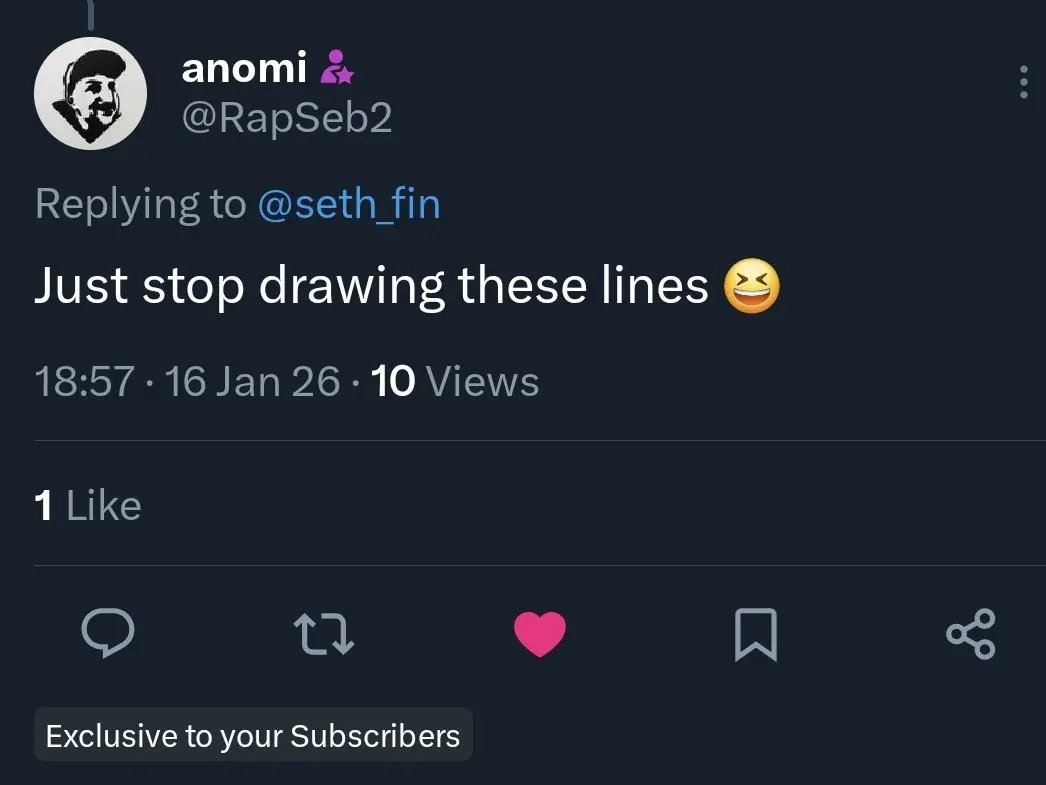This screenshot has height=785, width=1046.
Task: Repost this tweet using the retweet icon
Action: 323,635
